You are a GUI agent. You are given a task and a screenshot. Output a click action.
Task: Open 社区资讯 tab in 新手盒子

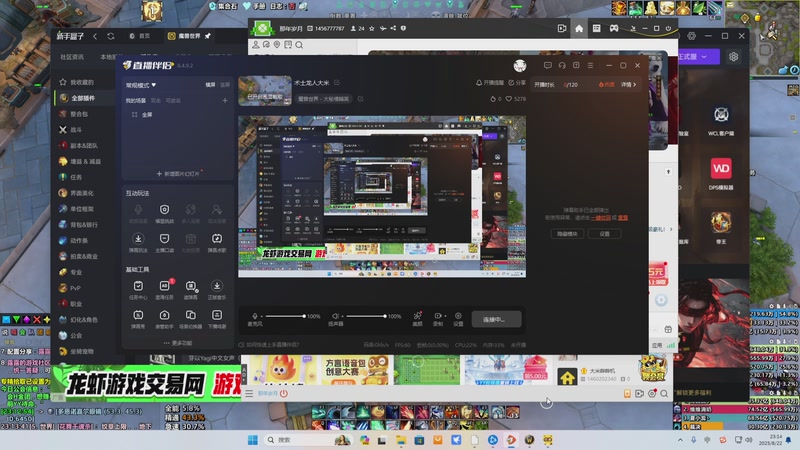point(72,57)
